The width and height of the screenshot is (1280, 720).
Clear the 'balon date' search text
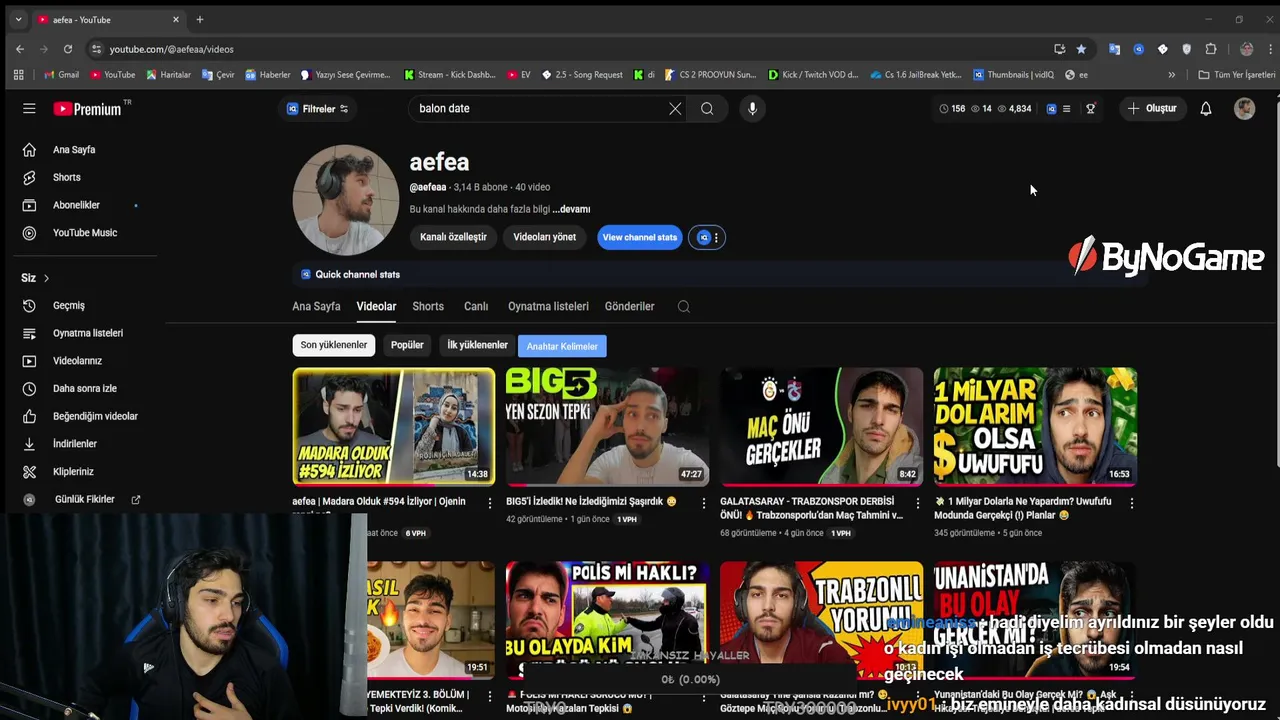(675, 108)
